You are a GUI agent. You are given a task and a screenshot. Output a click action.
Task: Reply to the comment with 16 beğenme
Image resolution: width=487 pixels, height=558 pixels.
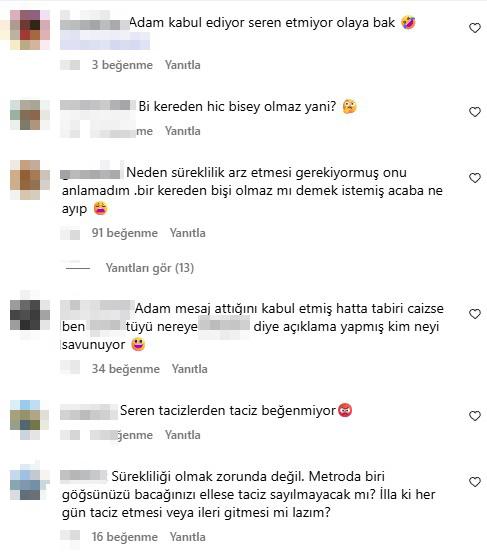(x=187, y=537)
